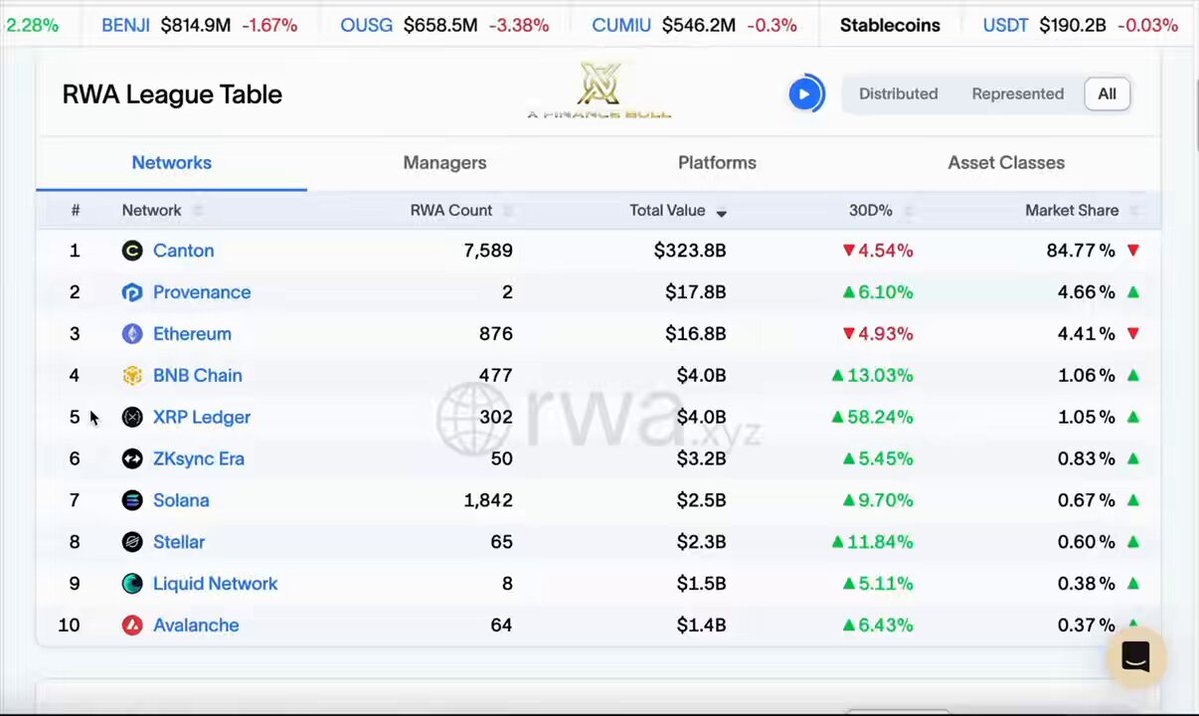The width and height of the screenshot is (1199, 716).
Task: Click the BNB Chain logo icon
Action: [132, 376]
